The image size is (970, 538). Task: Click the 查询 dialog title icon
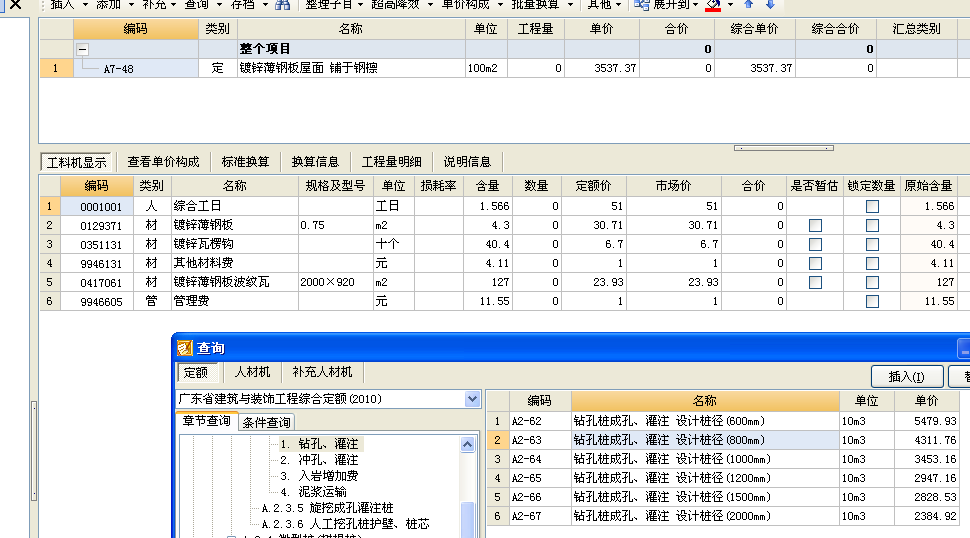pos(184,348)
